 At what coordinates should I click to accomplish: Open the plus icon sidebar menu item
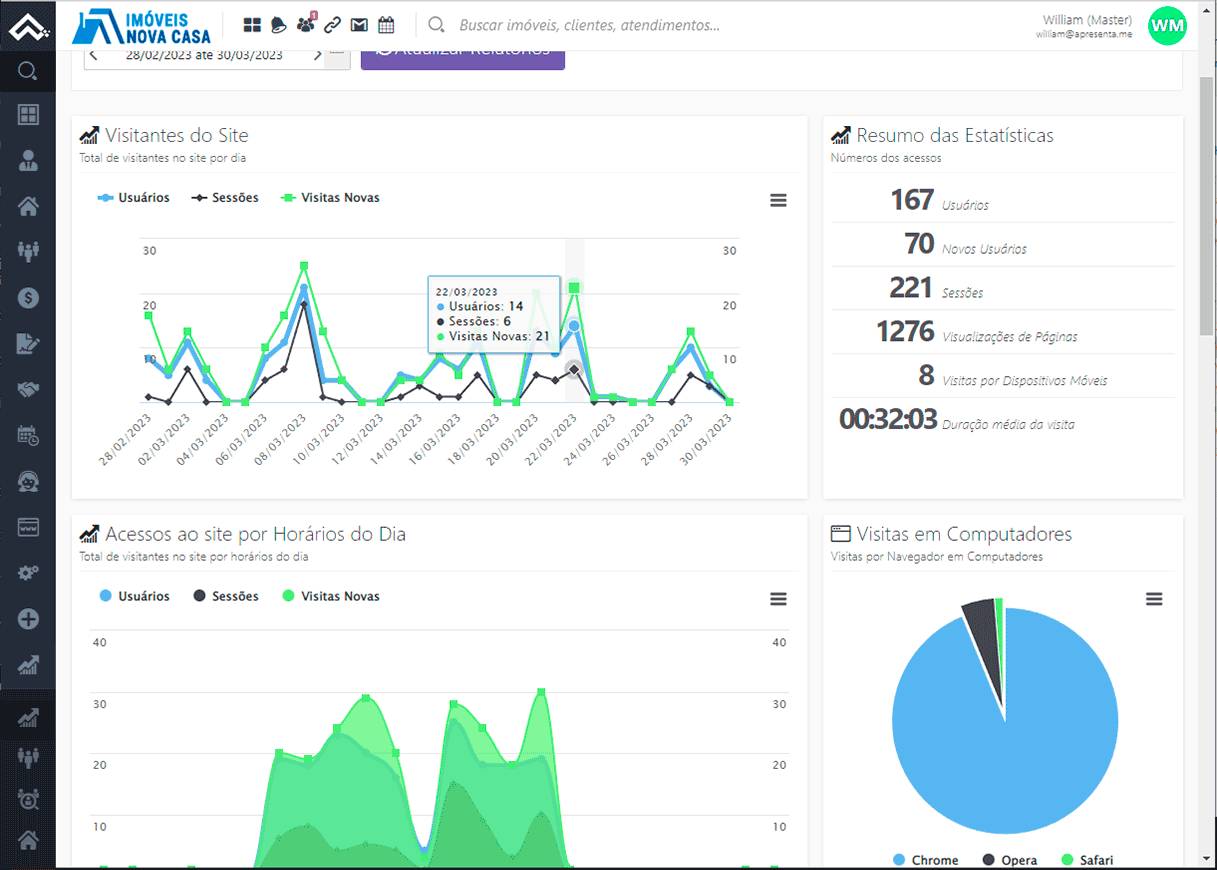click(28, 619)
